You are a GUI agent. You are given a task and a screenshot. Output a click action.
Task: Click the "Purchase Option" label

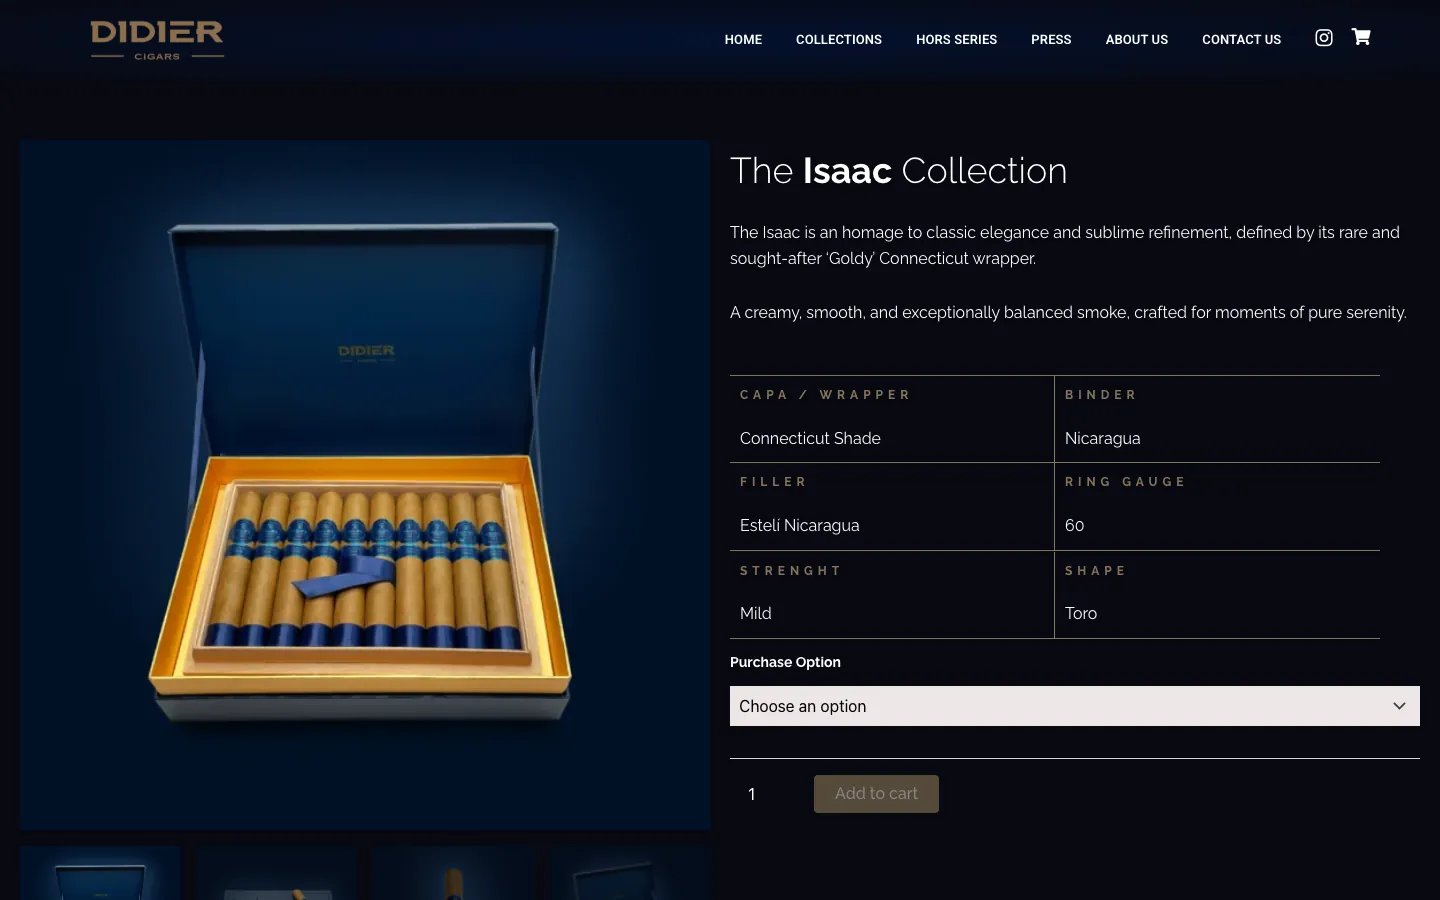785,662
